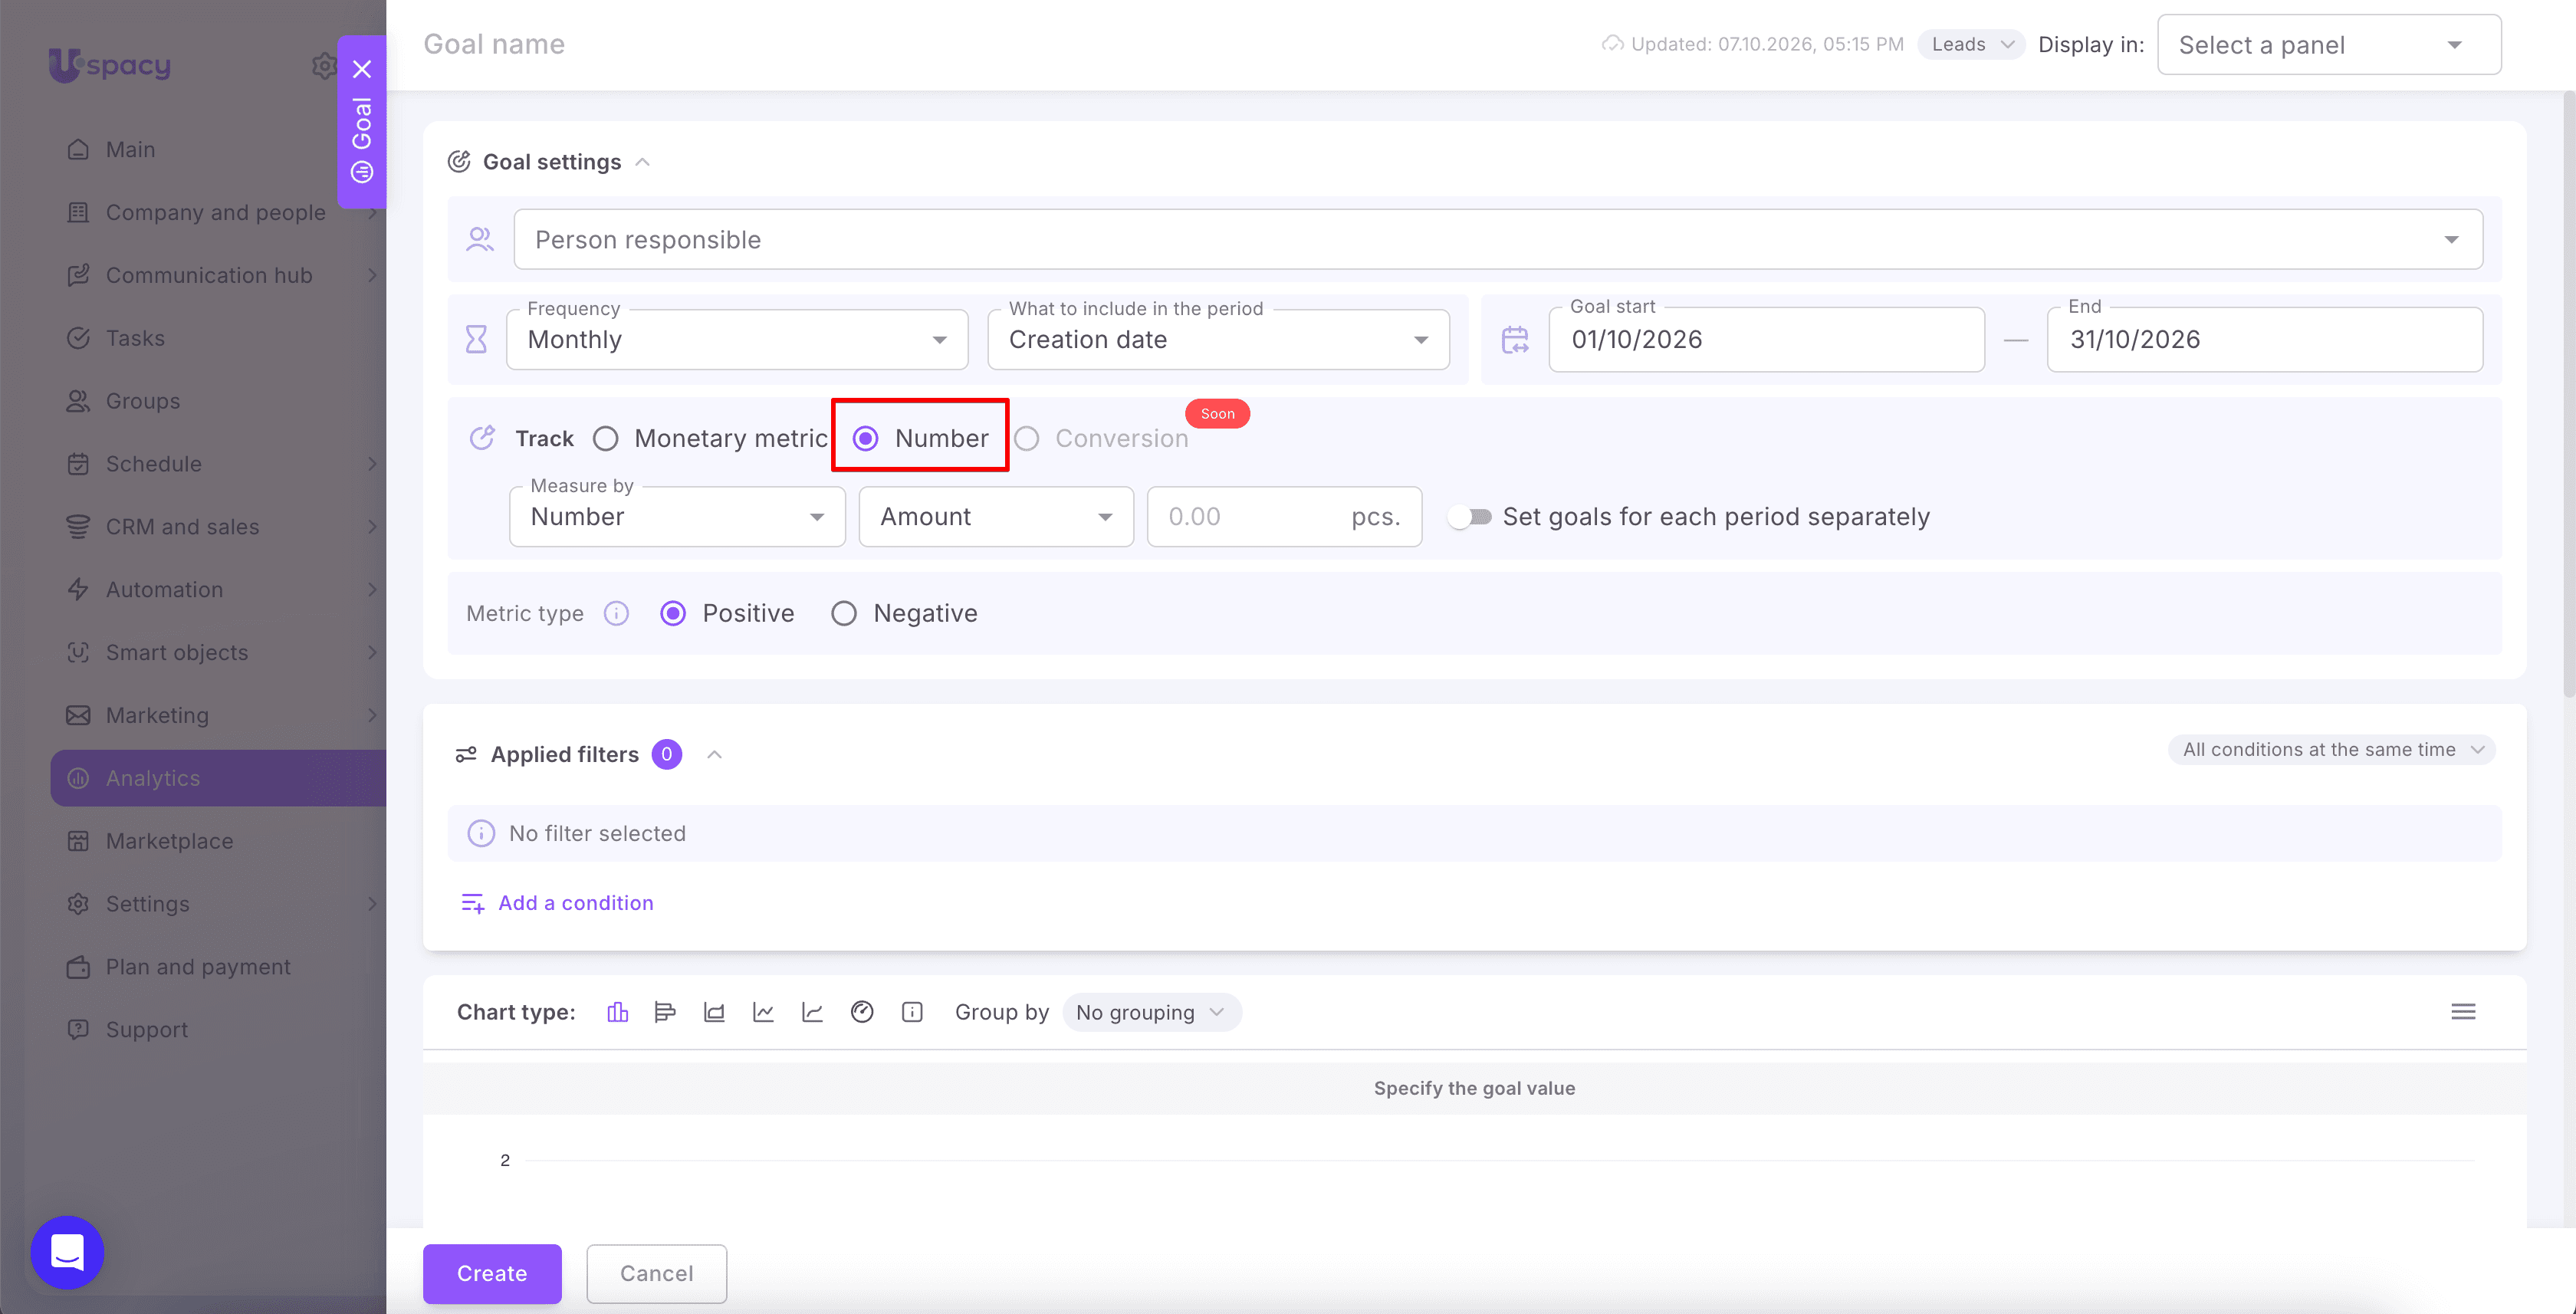Screen dimensions: 2576x1314
Task: Open the Measure by Number dropdown
Action: [677, 517]
